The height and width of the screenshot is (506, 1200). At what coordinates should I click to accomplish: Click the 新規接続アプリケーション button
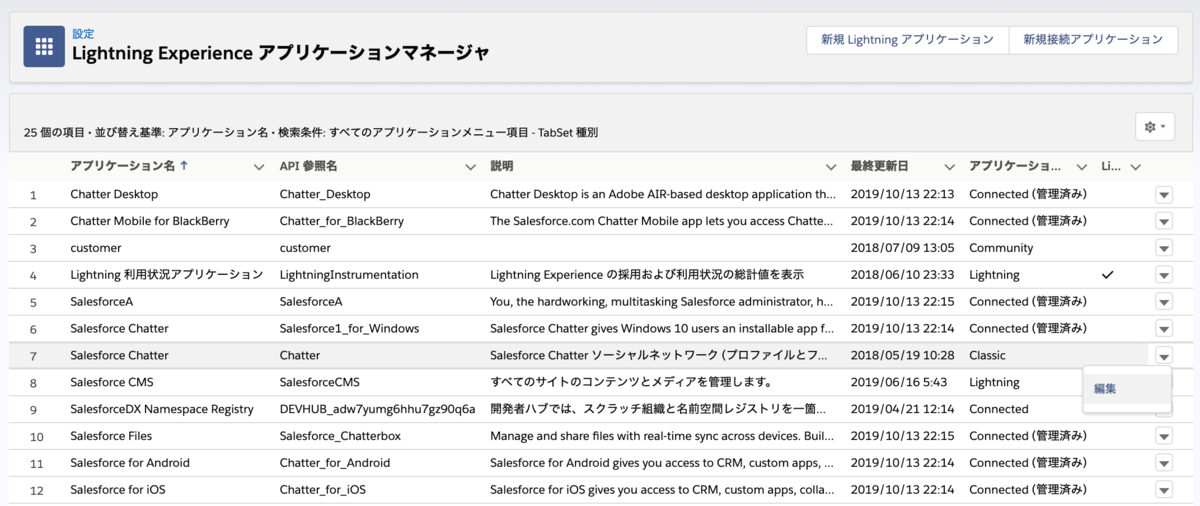1093,40
